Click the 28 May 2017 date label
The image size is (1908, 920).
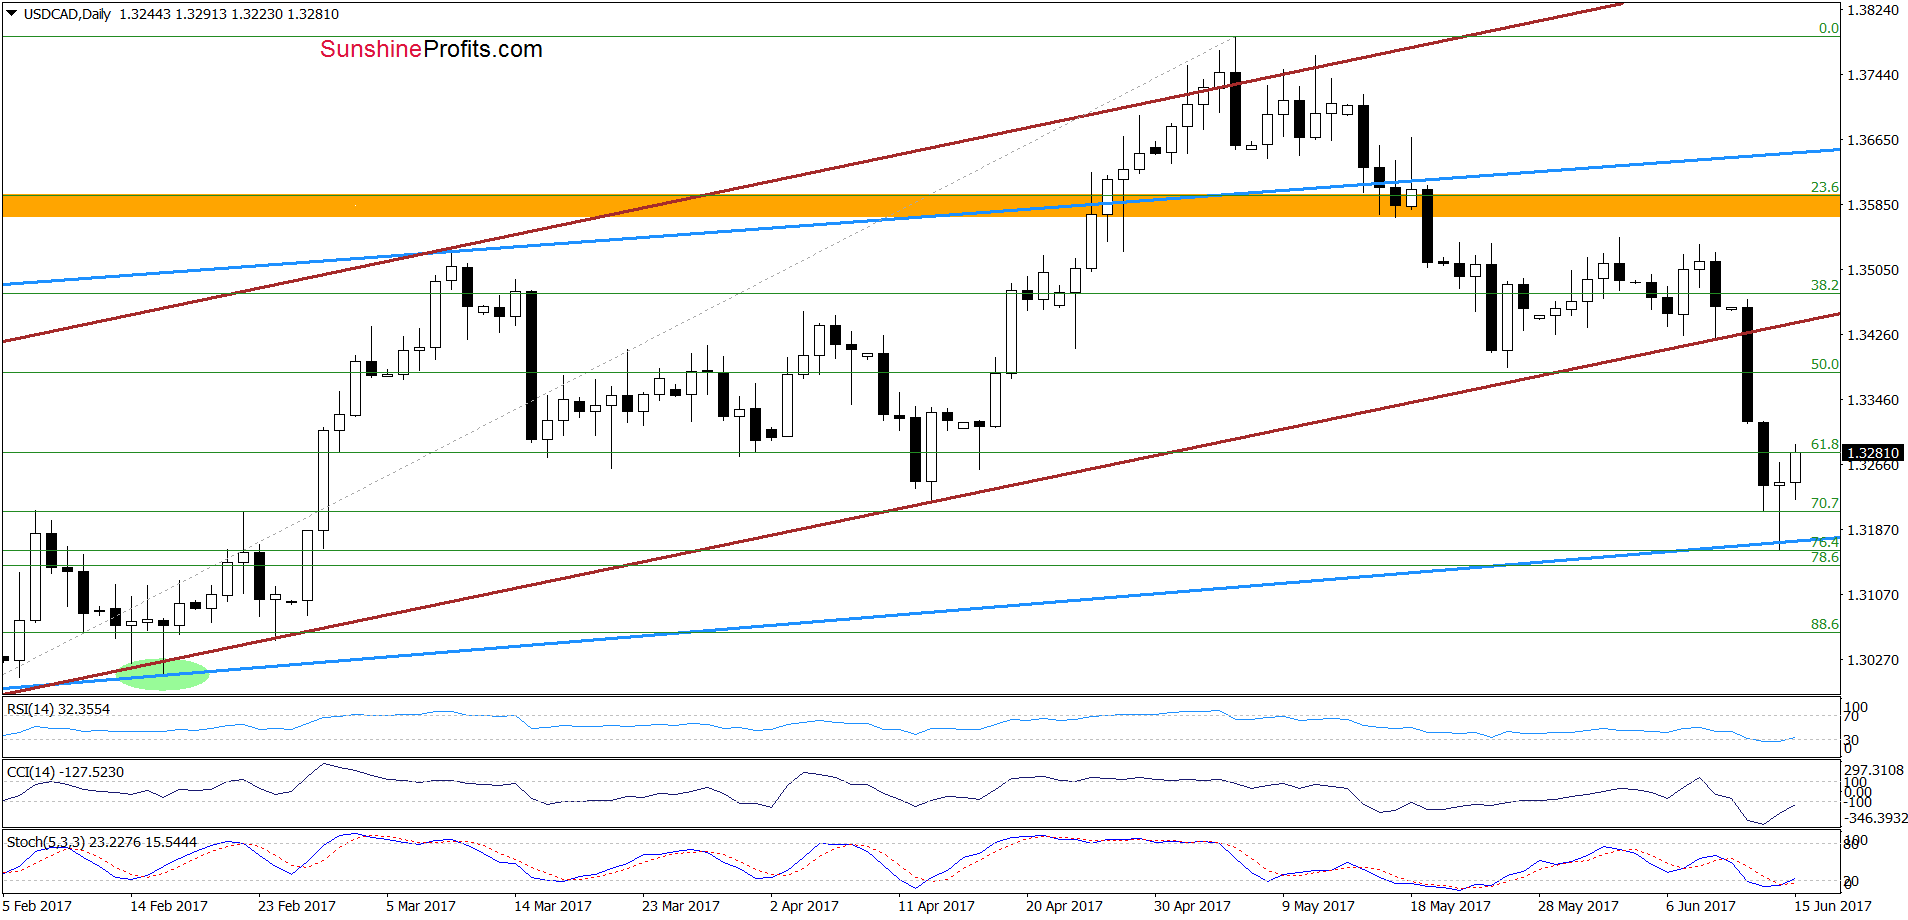click(1578, 906)
